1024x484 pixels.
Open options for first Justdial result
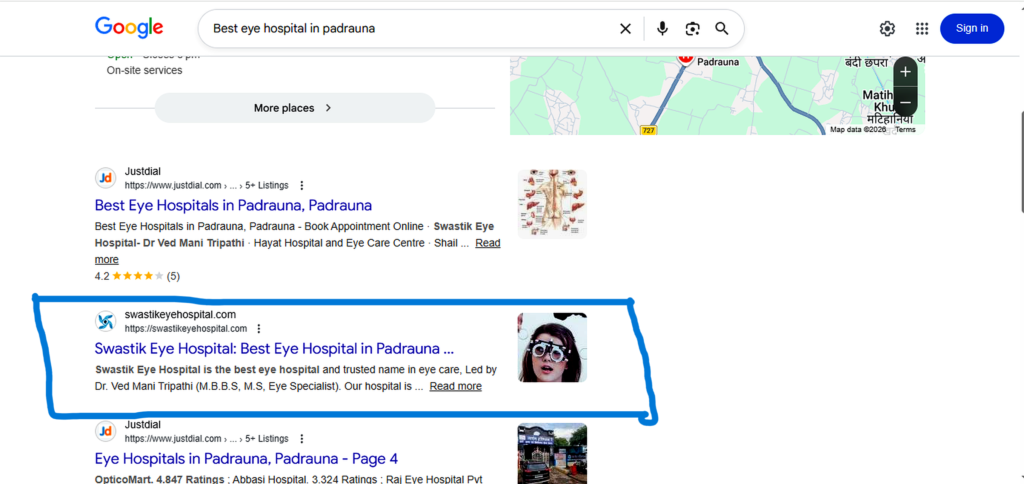(x=302, y=186)
